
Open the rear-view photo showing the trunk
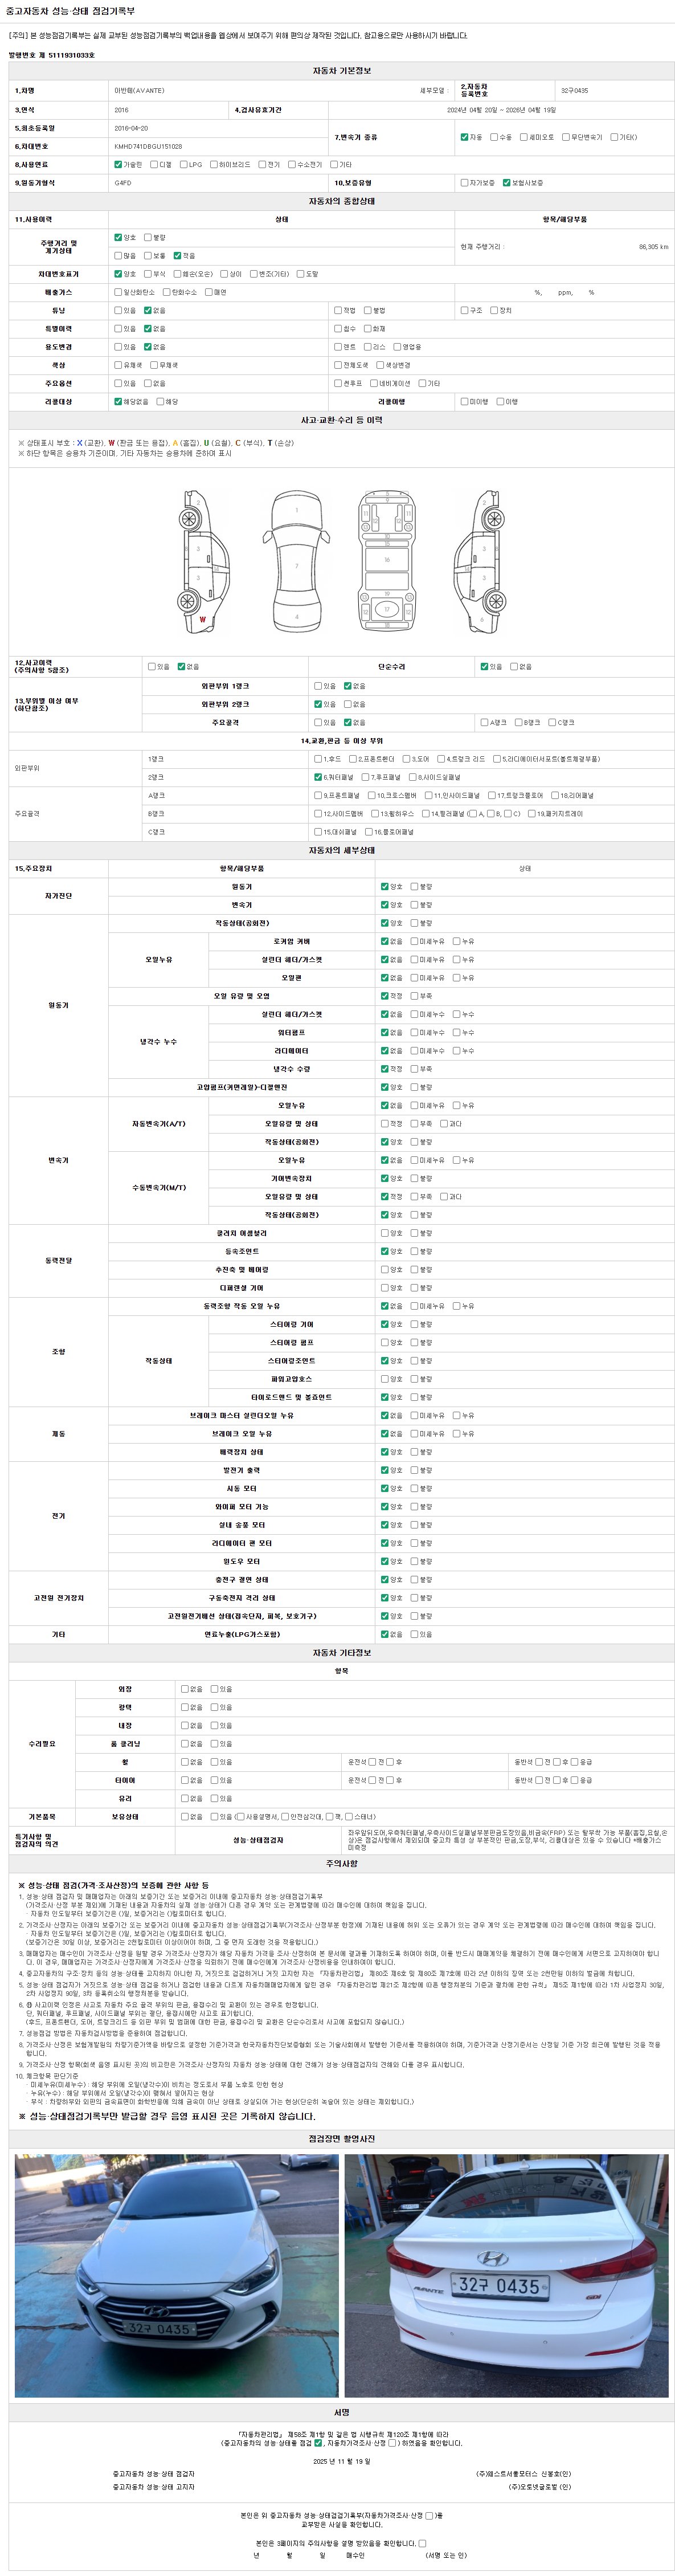click(506, 2275)
